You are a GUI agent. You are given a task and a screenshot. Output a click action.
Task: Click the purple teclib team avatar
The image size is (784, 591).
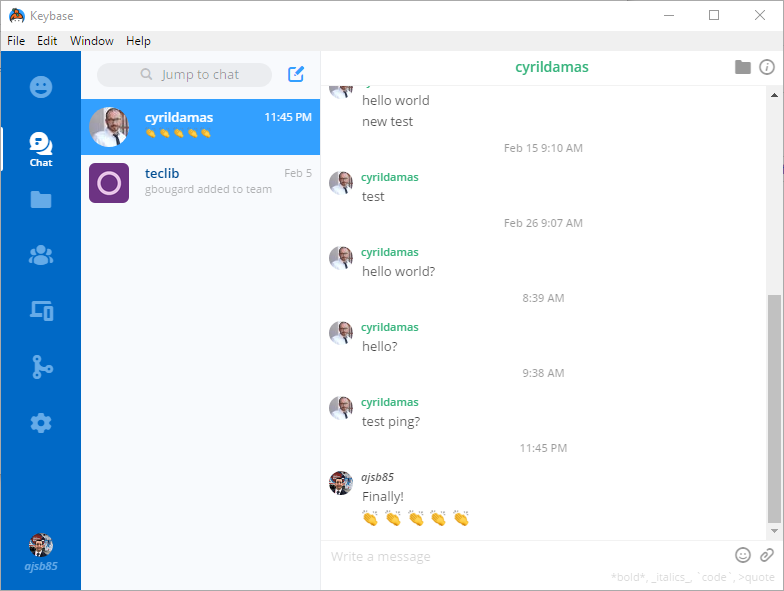109,182
